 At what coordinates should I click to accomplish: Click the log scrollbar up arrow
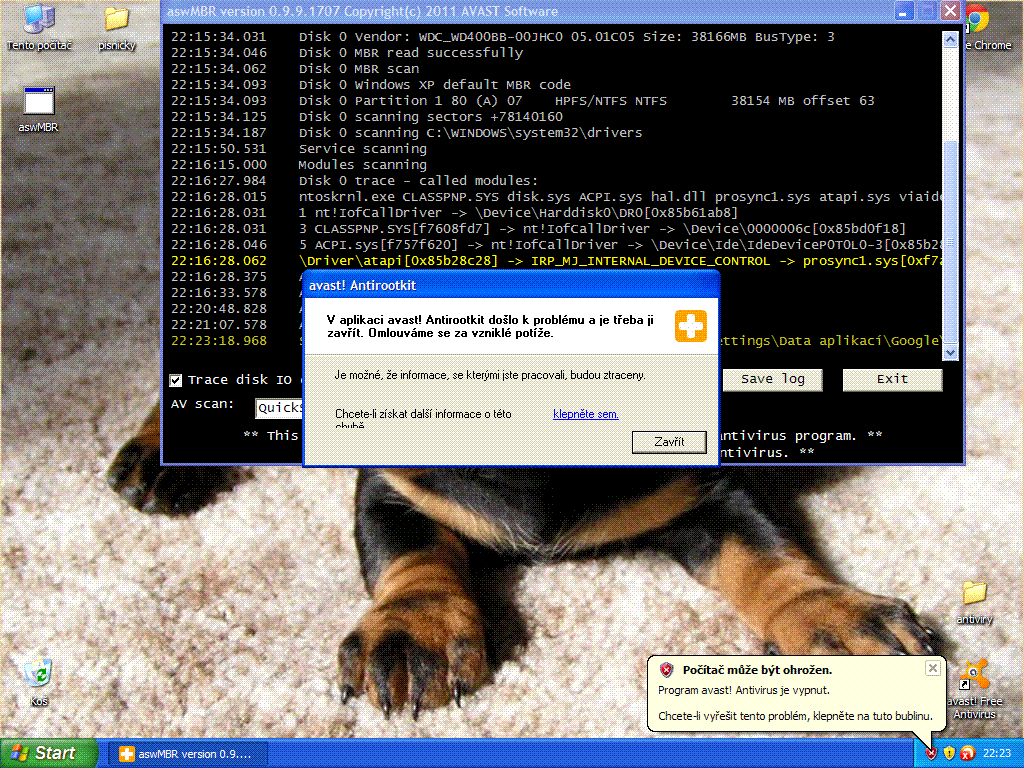coord(950,39)
